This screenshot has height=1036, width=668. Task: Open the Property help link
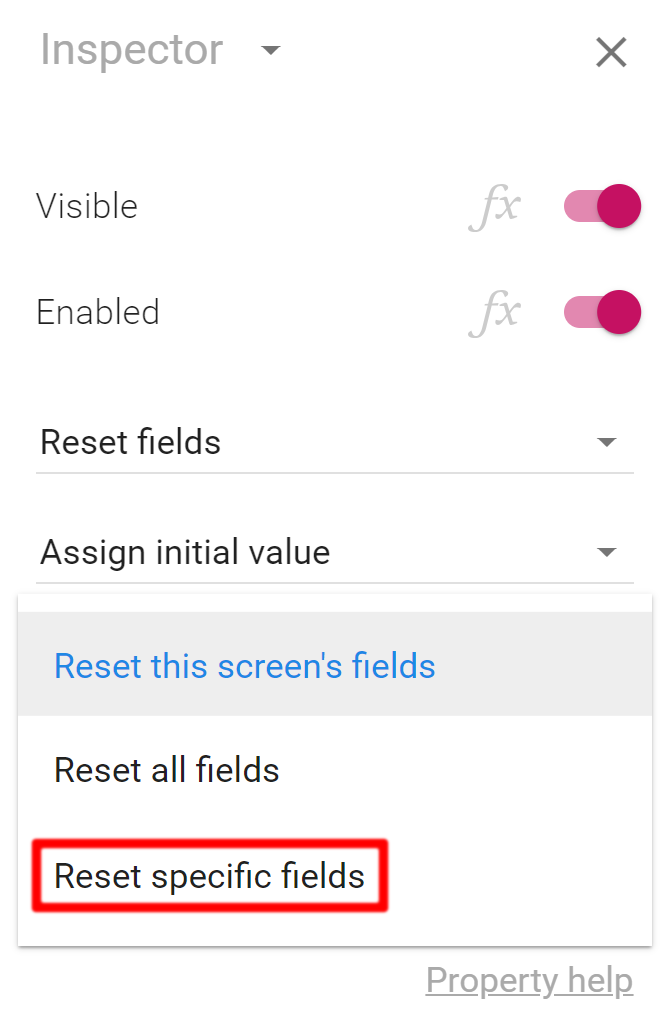click(x=529, y=980)
